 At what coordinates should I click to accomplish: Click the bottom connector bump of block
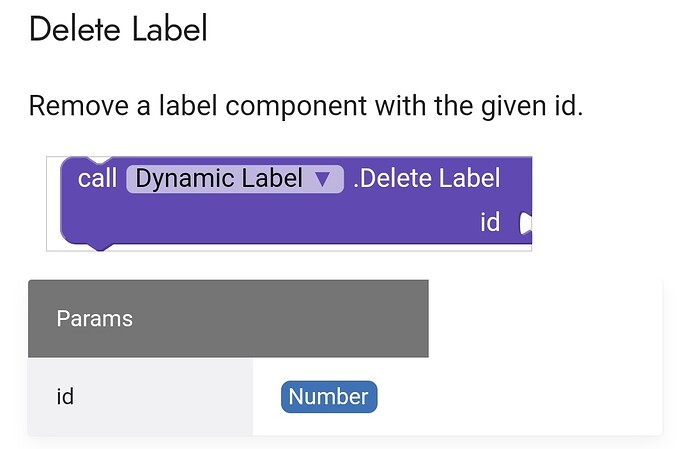(100, 247)
